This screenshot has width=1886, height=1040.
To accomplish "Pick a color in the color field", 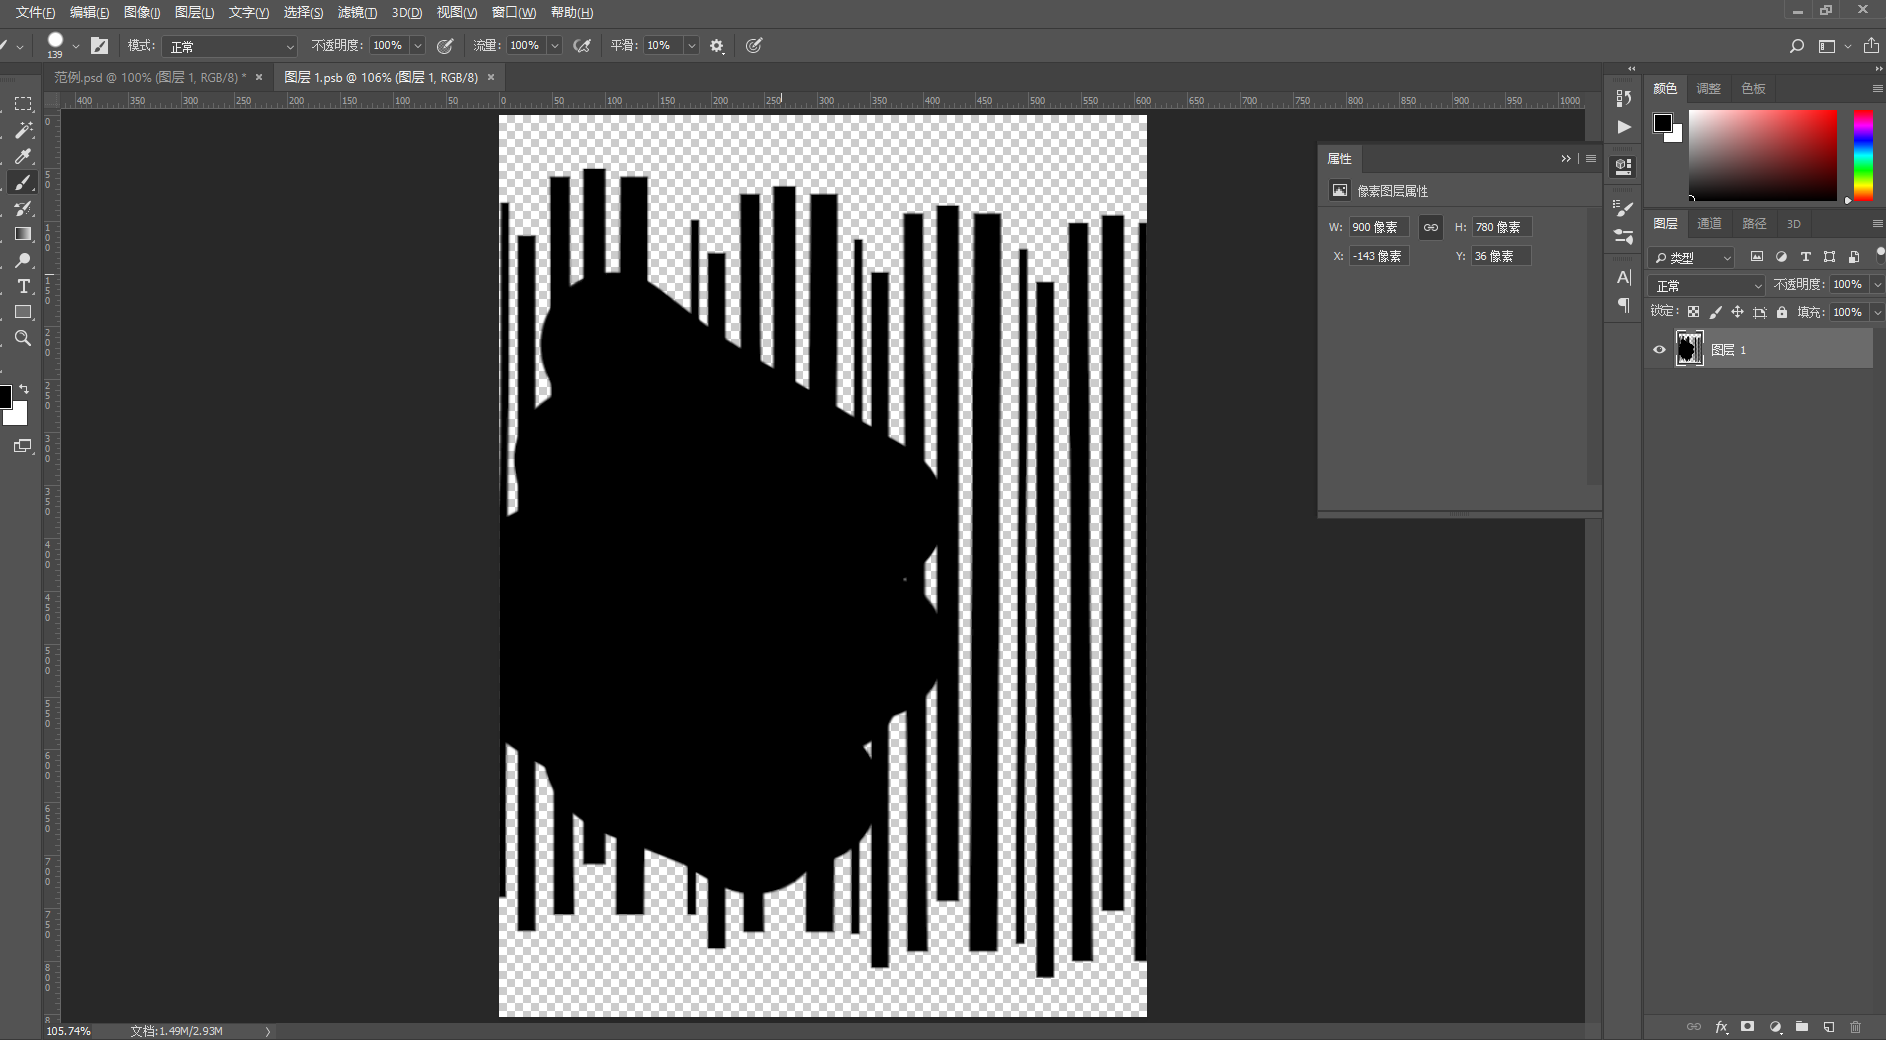I will (1763, 155).
